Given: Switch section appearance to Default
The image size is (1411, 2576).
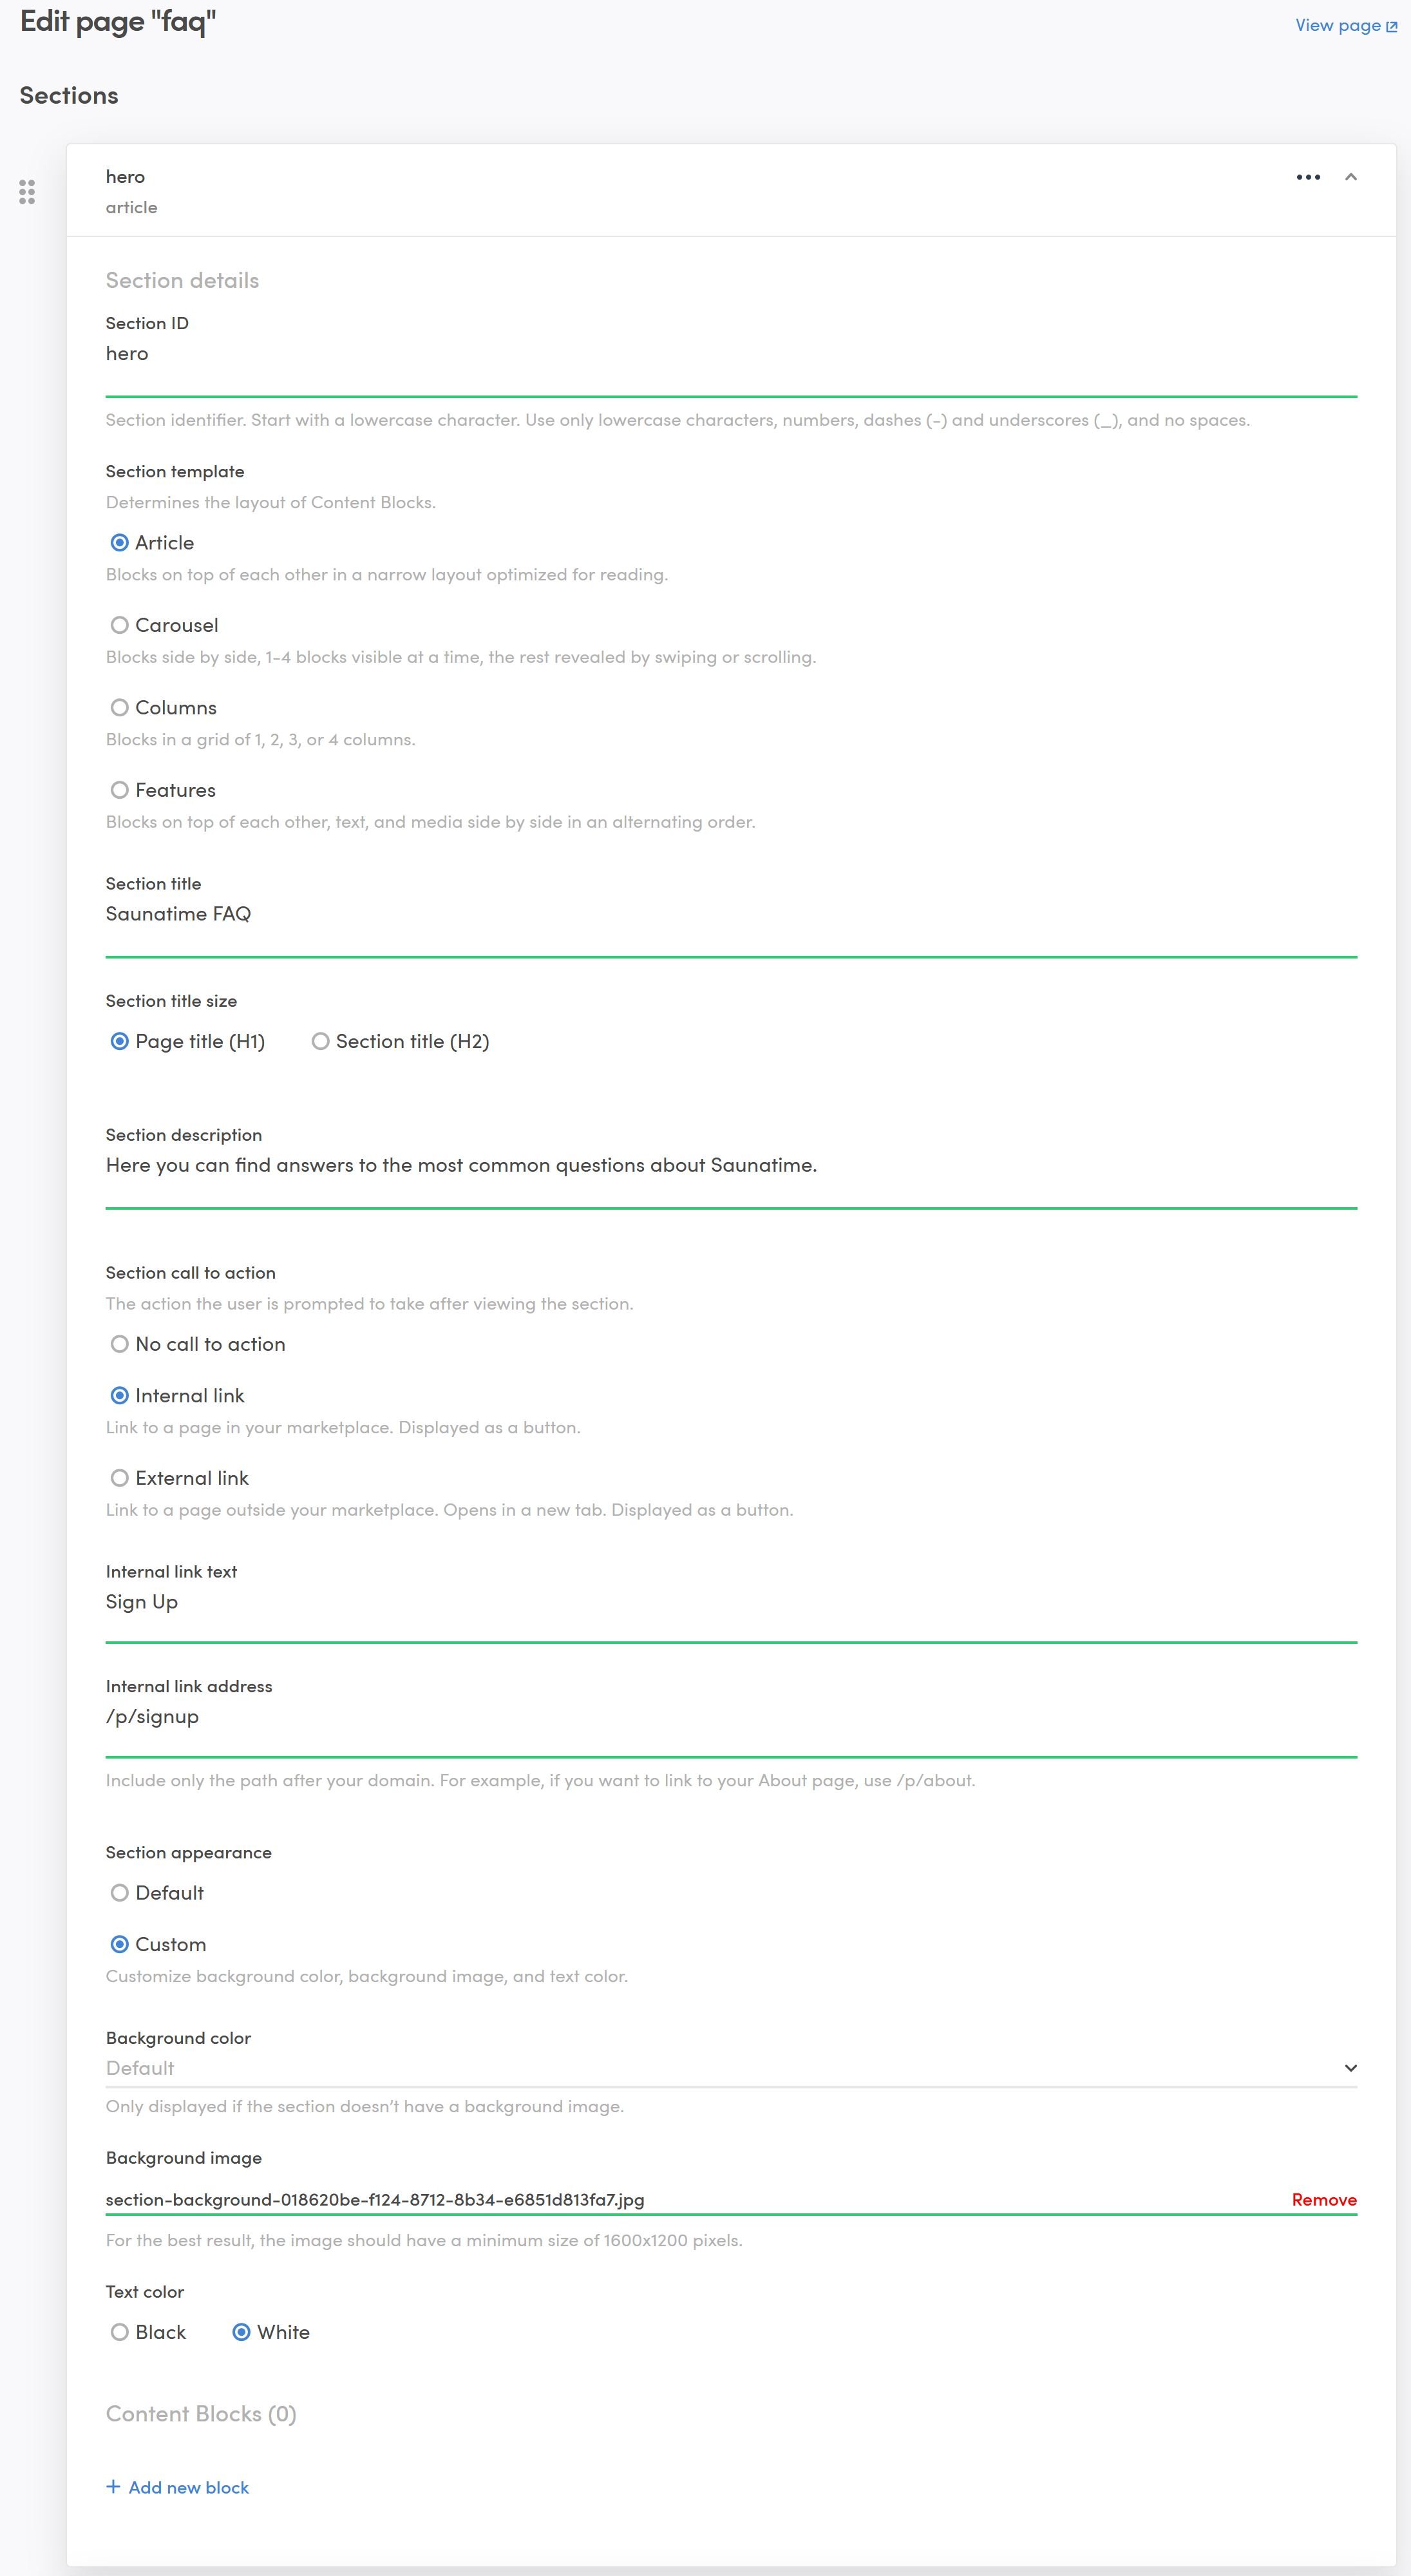Looking at the screenshot, I should 120,1893.
